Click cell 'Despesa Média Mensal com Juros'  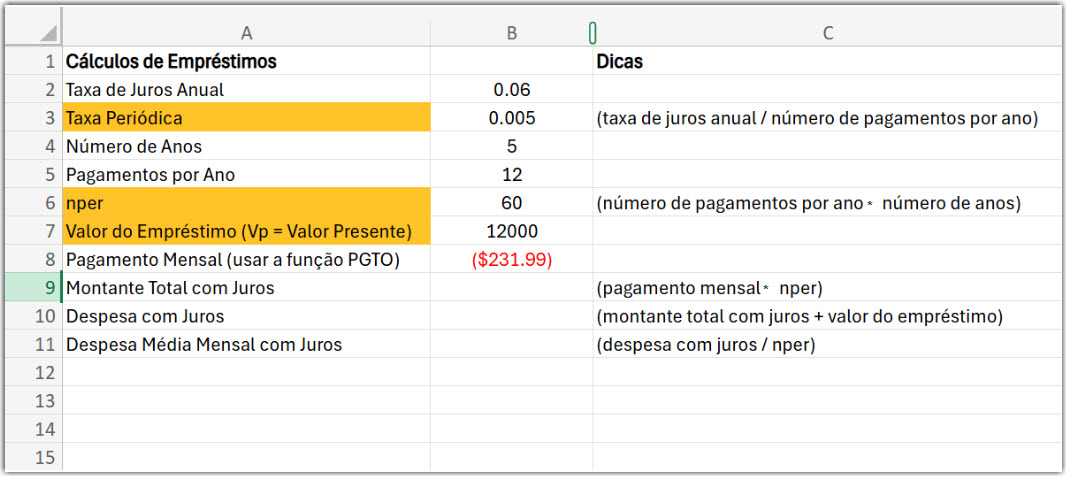point(246,344)
